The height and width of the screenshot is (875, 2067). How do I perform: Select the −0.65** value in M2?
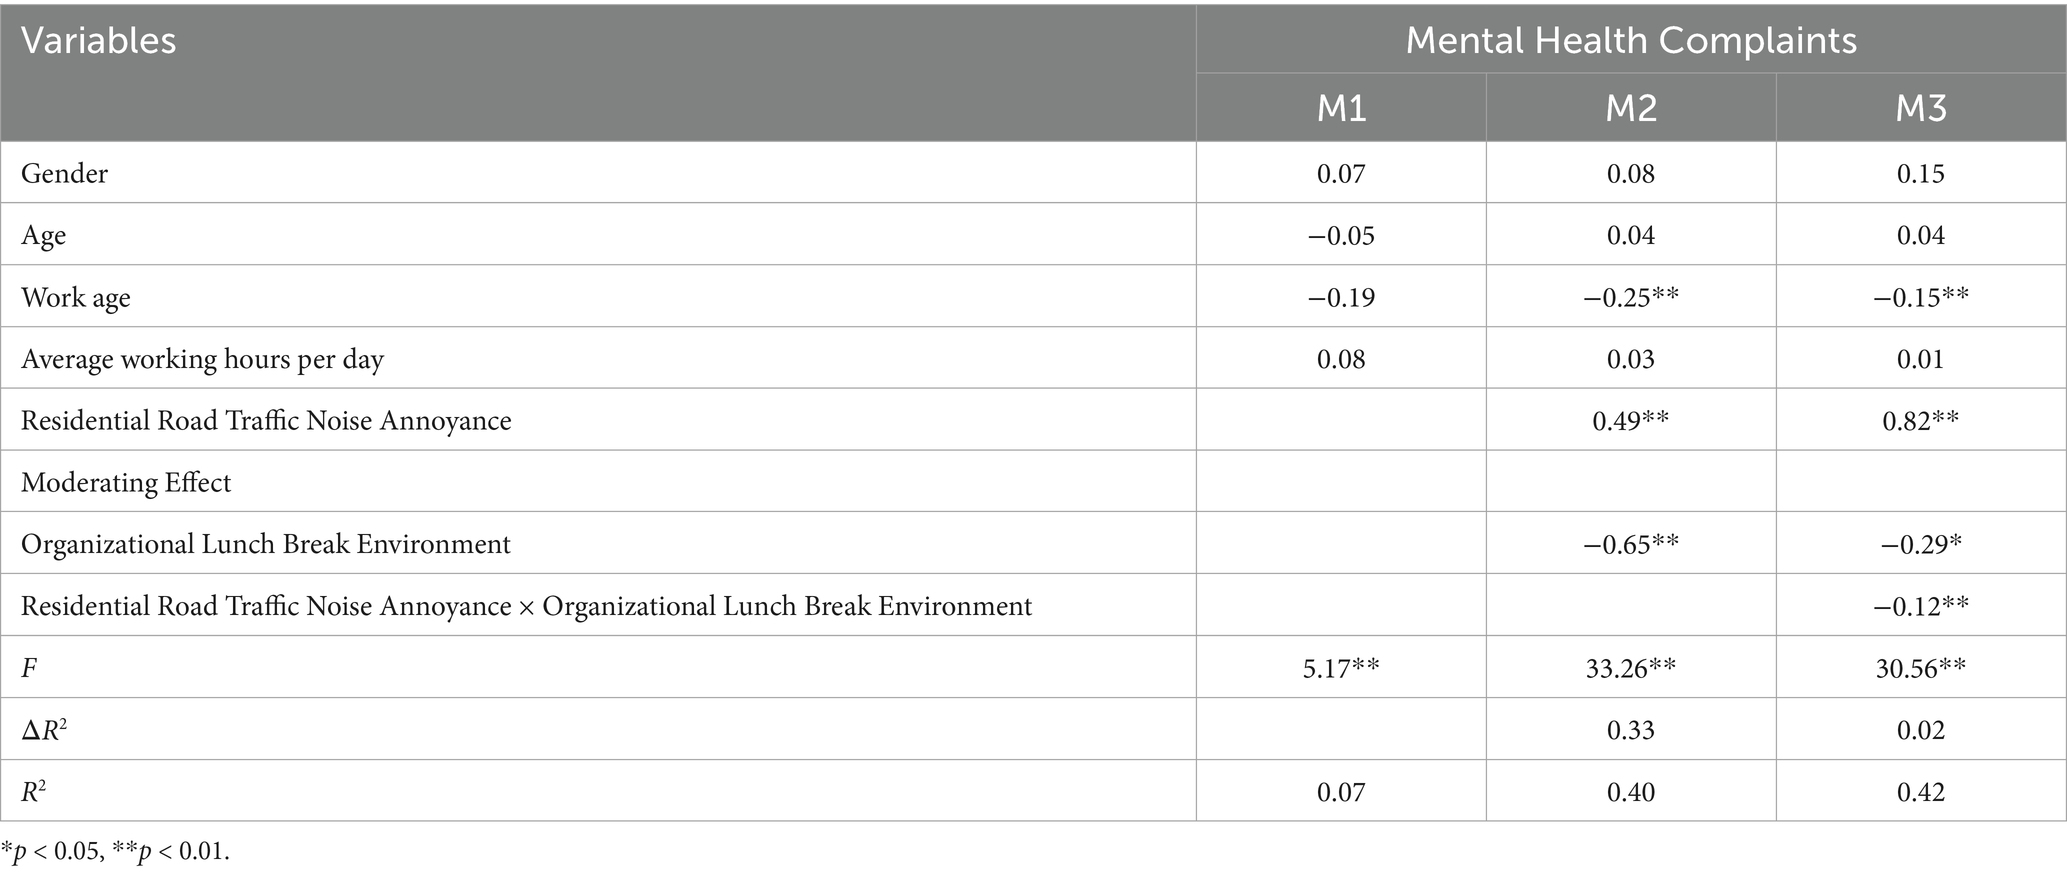pyautogui.click(x=1630, y=544)
